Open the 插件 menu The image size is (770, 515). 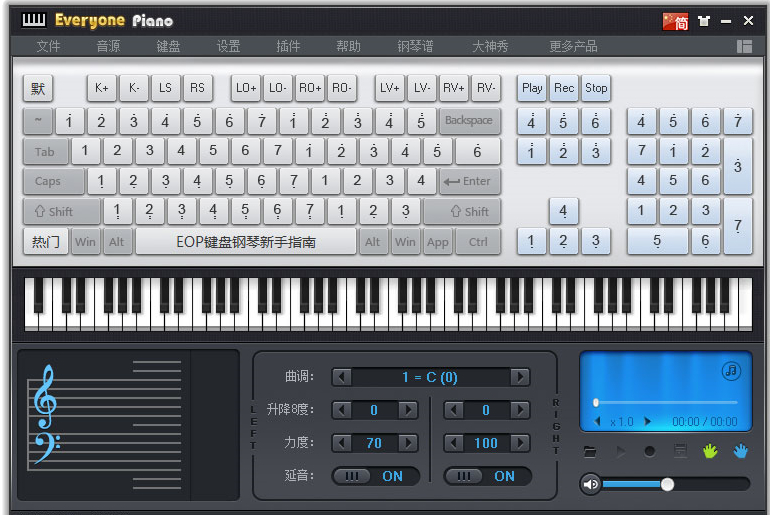coord(288,46)
